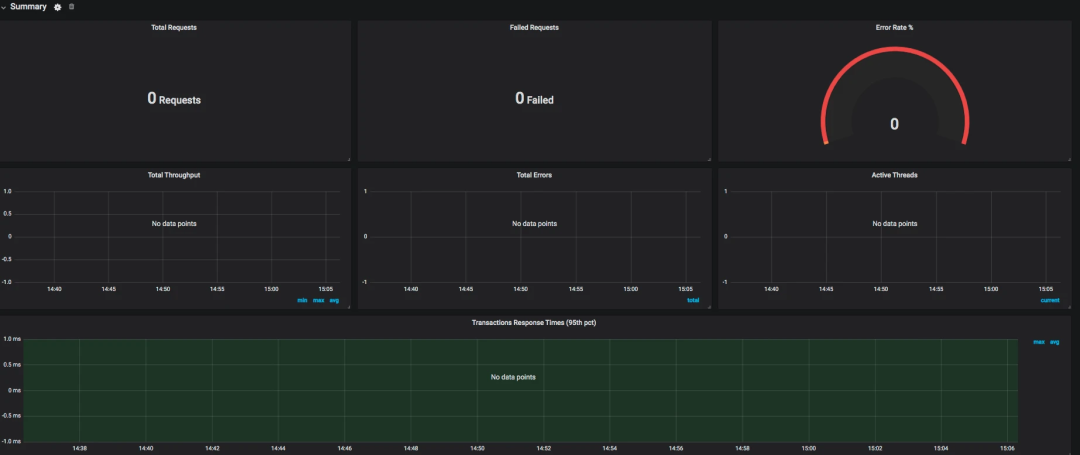The image size is (1080, 455).
Task: Open Transactions Response Times panel title menu
Action: point(534,322)
